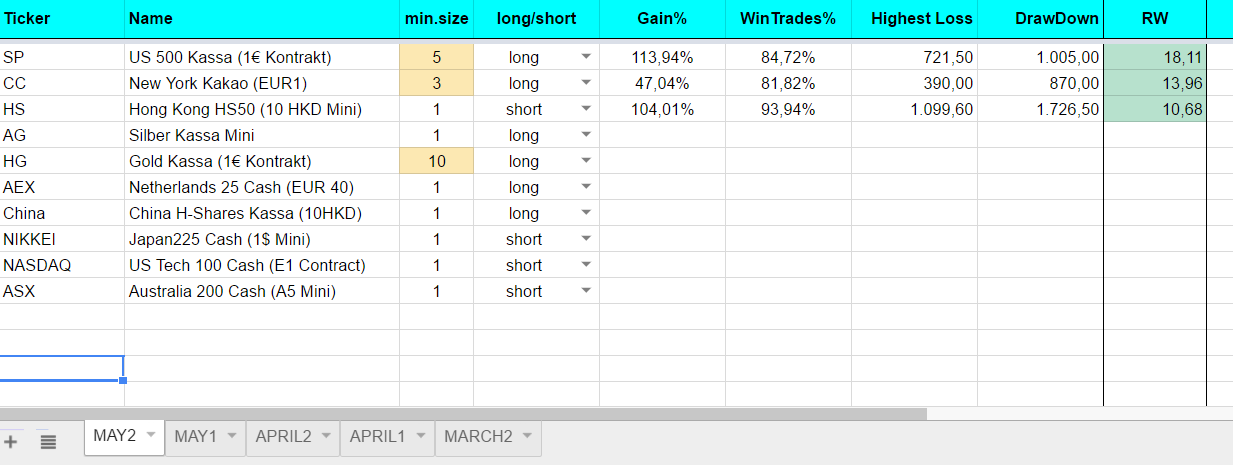The height and width of the screenshot is (465, 1233).
Task: Select the MARCH2 sheet tab
Action: [x=478, y=437]
